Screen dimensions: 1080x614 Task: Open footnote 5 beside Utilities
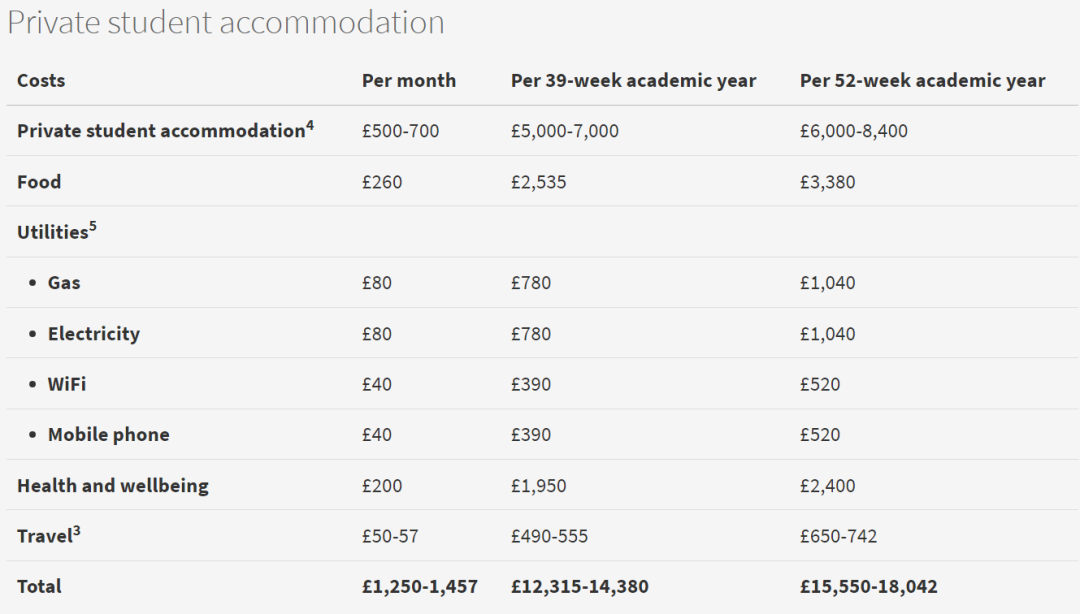(93, 226)
